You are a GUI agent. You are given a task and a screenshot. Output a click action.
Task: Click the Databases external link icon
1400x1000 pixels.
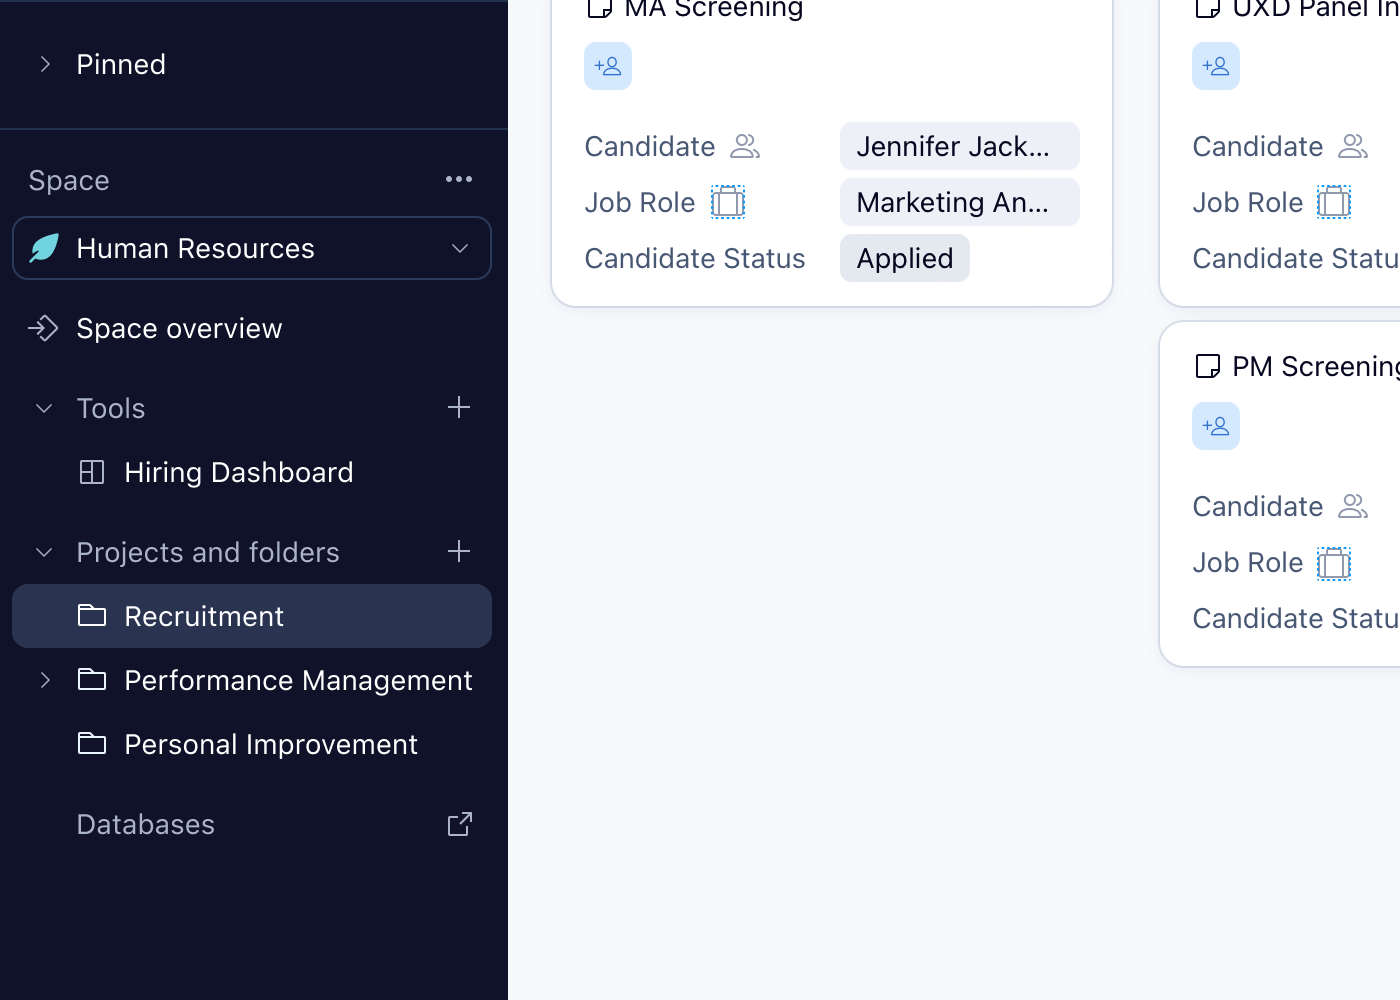tap(459, 824)
